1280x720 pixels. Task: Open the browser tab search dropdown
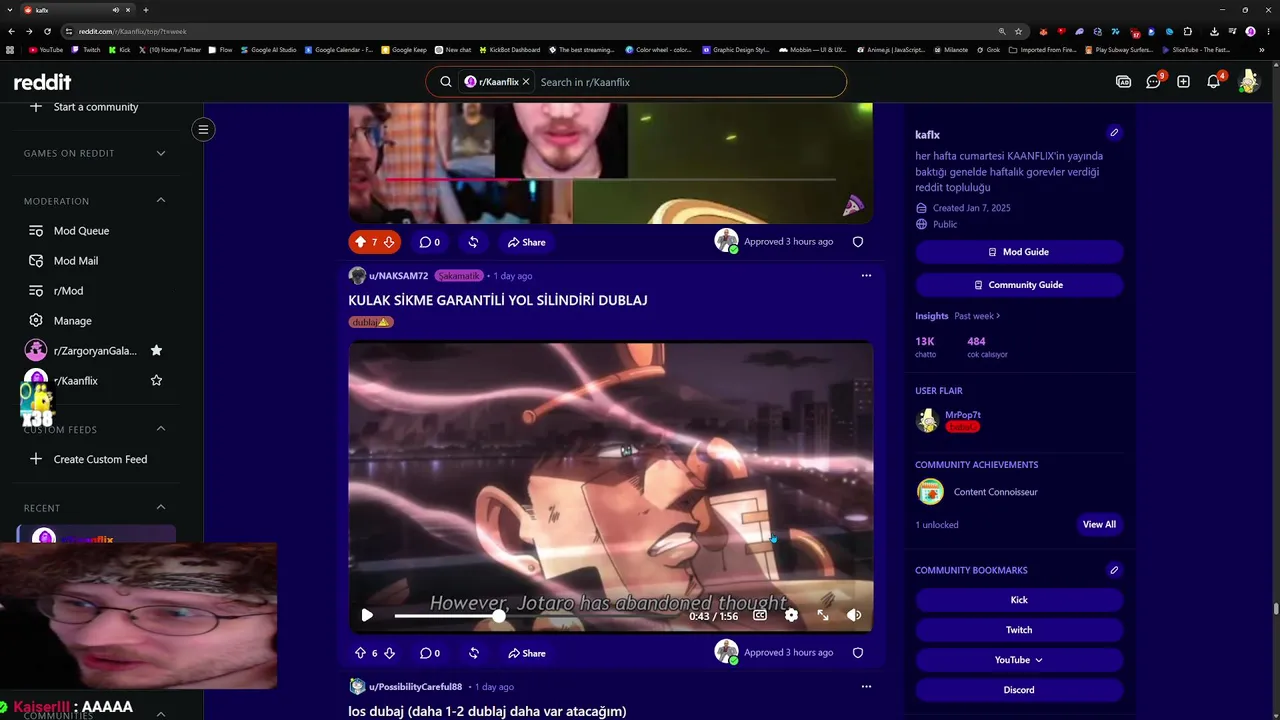click(x=12, y=10)
